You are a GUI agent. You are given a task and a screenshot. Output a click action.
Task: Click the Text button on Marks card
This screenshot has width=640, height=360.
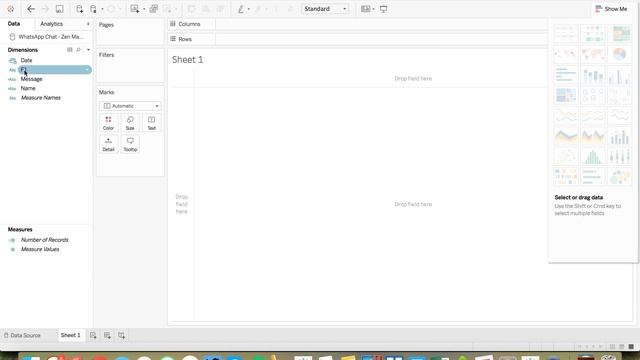click(151, 123)
